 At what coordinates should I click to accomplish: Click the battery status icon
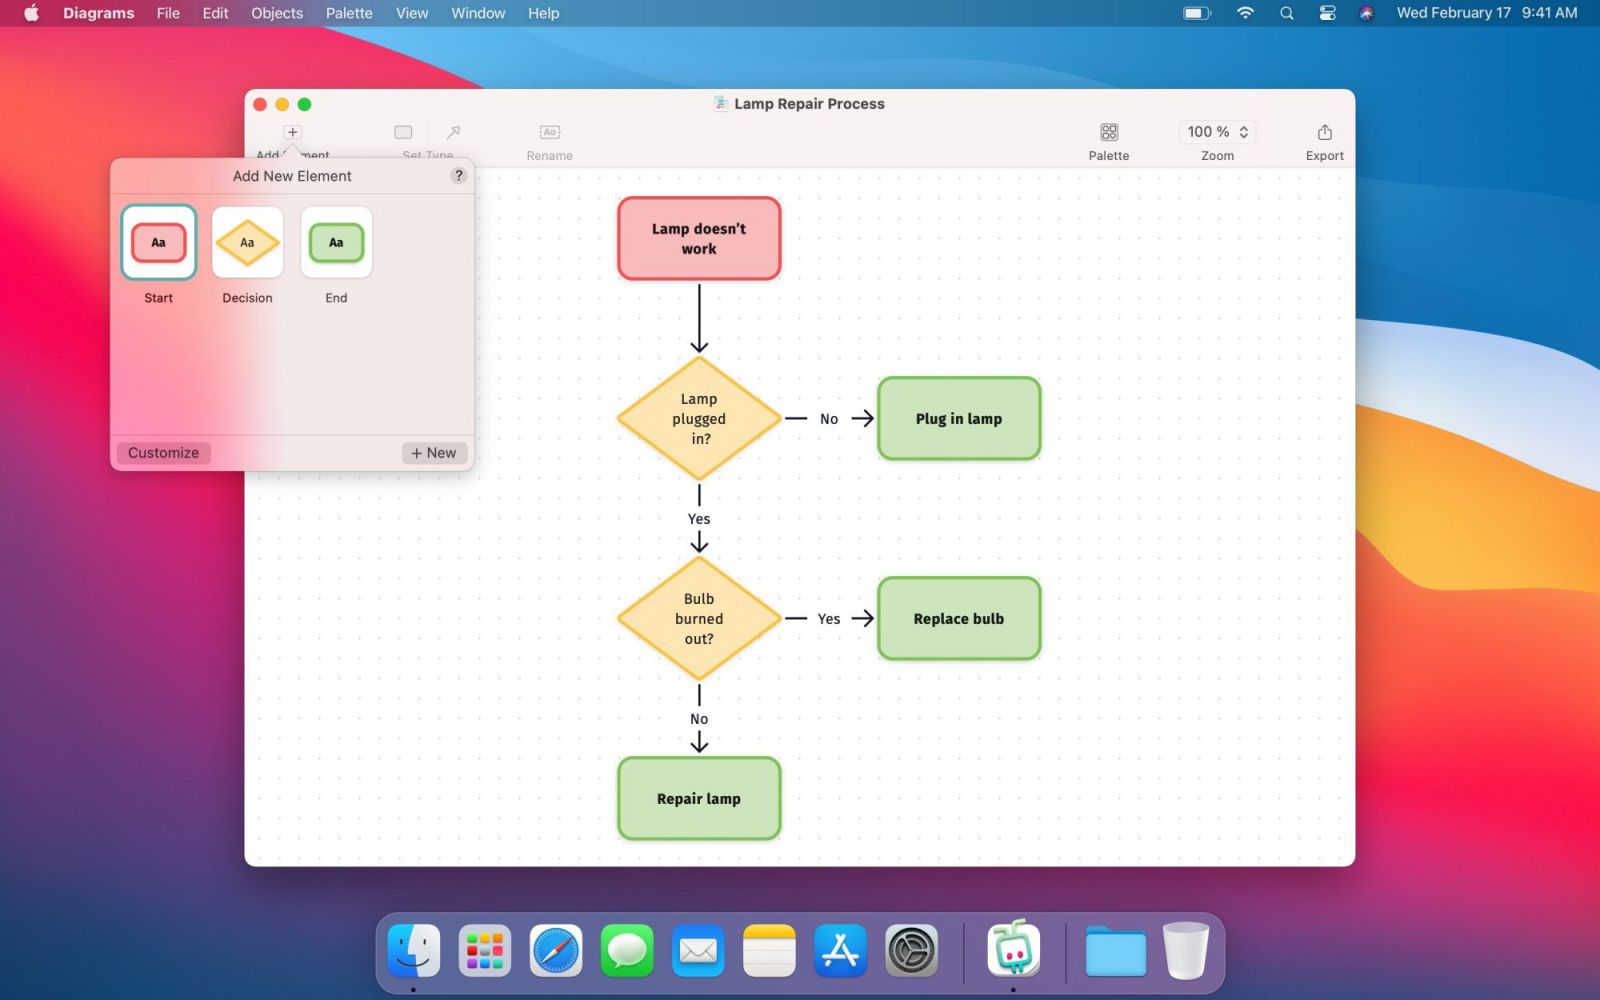(x=1197, y=13)
